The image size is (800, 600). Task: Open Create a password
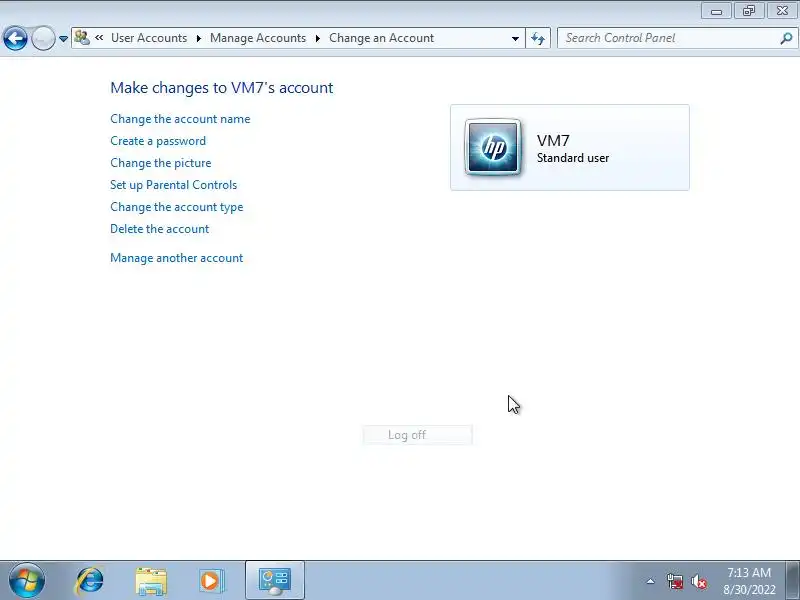point(158,141)
